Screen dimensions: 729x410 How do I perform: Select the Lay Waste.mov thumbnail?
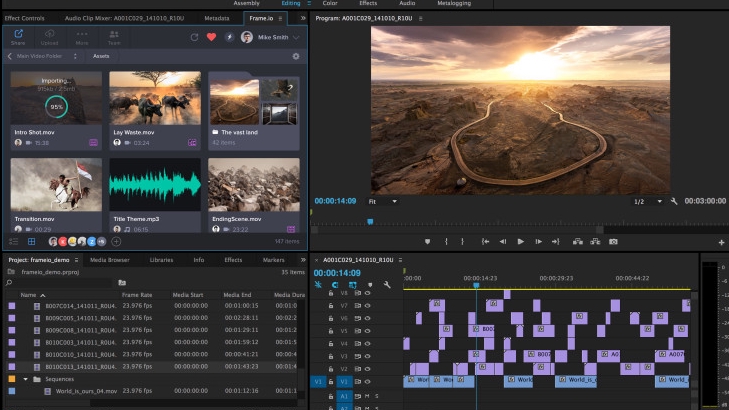pos(154,98)
